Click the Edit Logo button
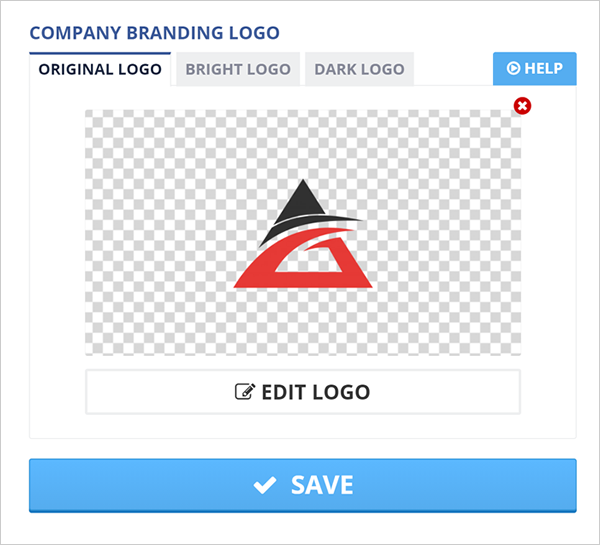The width and height of the screenshot is (600, 545). [303, 392]
